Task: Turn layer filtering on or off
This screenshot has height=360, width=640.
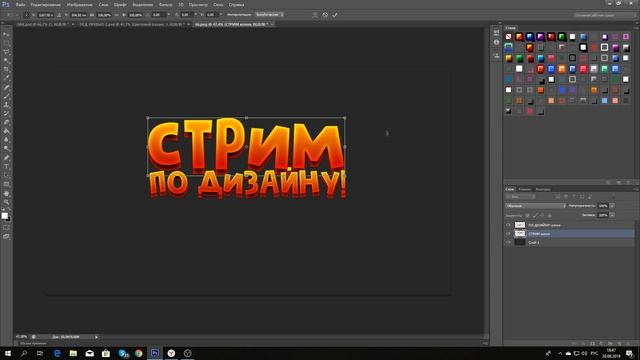Action: point(613,197)
